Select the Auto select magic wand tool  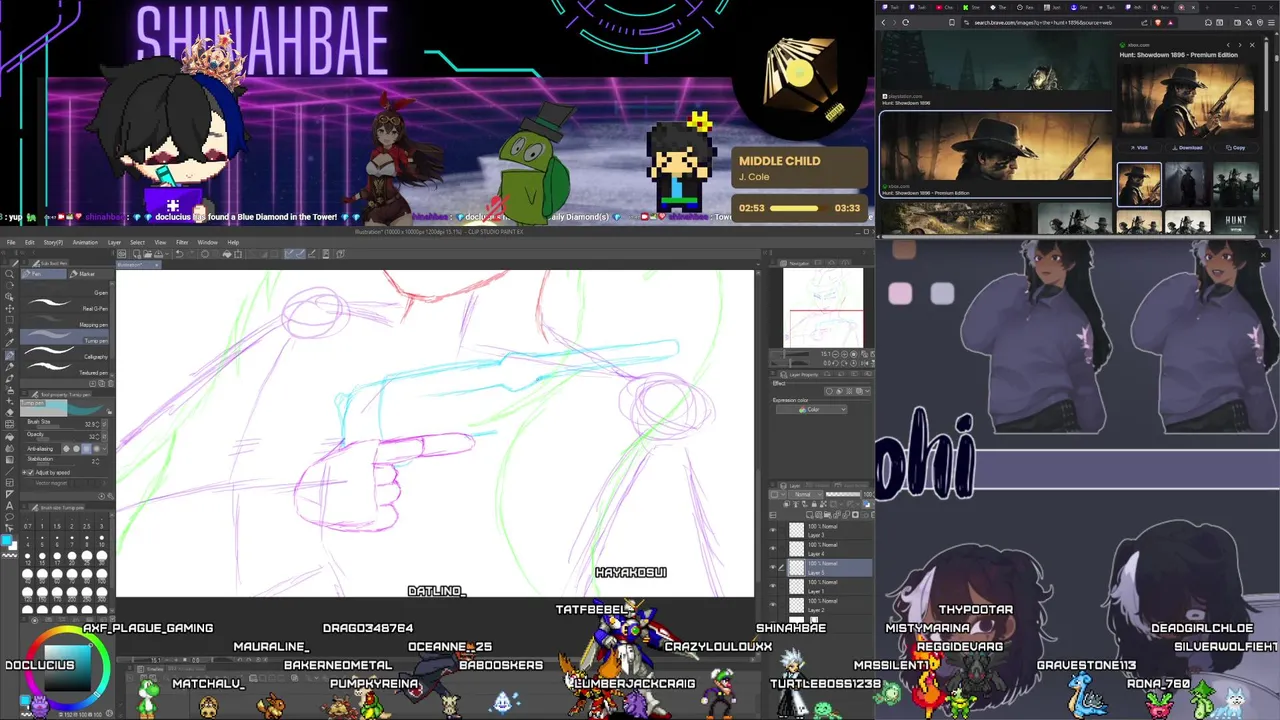(x=9, y=330)
